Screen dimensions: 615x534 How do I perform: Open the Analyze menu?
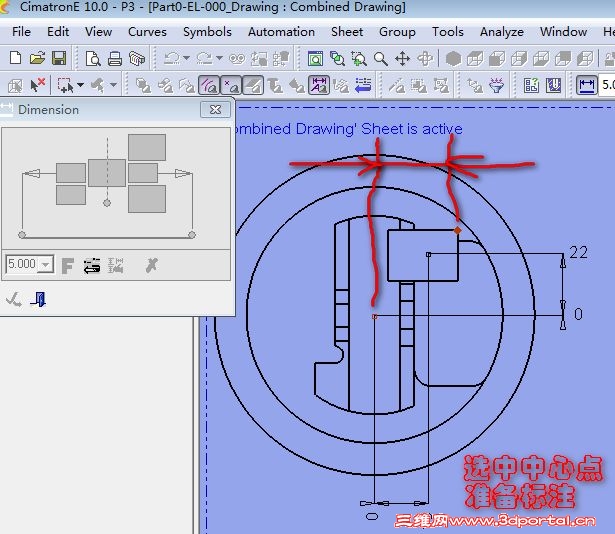pos(502,32)
